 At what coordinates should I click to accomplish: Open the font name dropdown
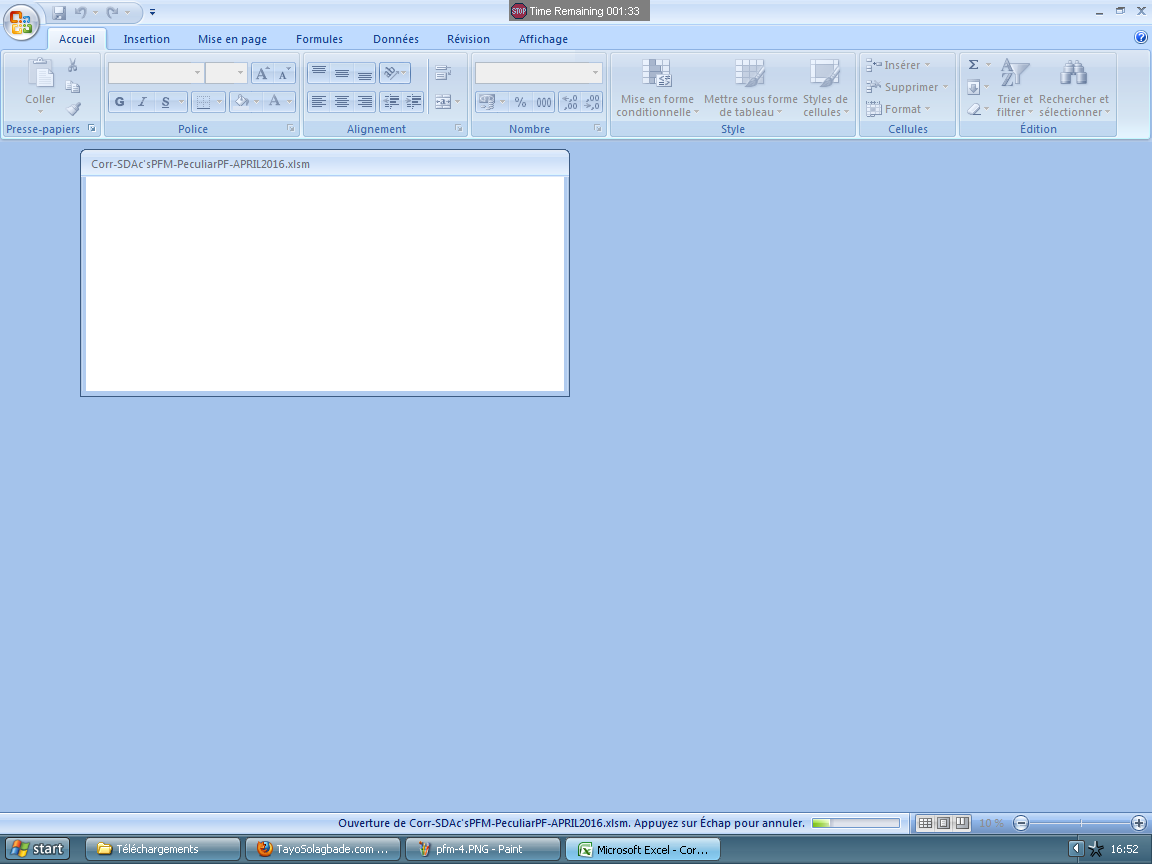[197, 73]
